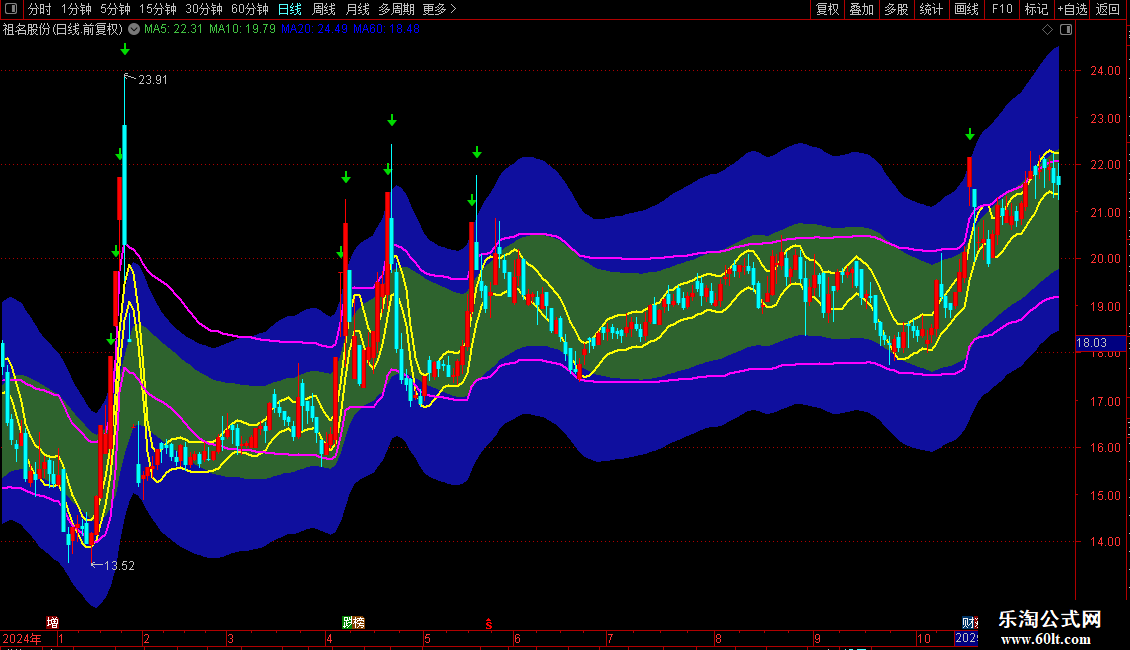
Task: Toggle the right panel icon near price axis
Action: click(1066, 30)
